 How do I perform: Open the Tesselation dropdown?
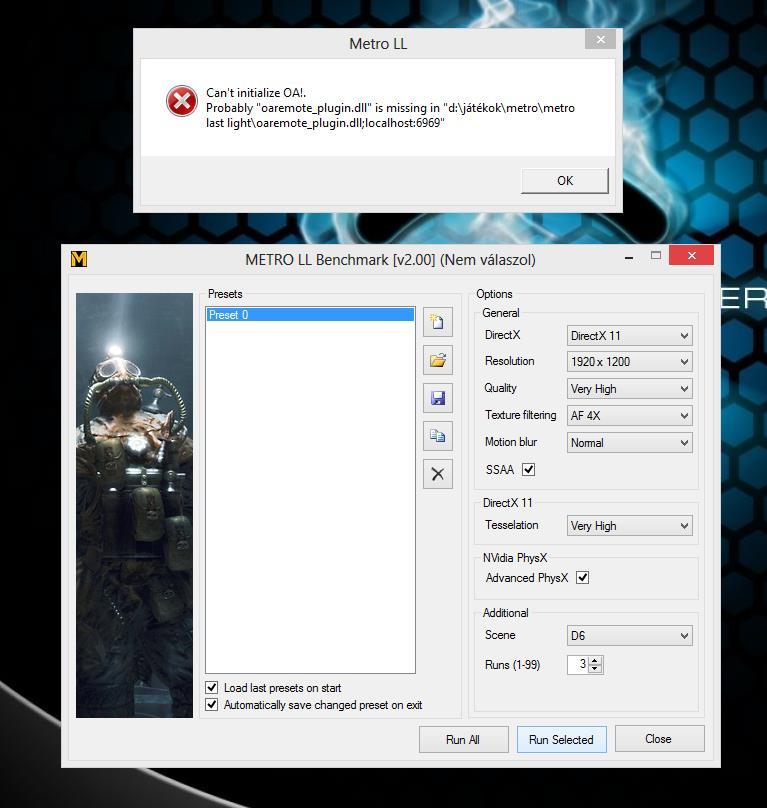pos(629,526)
